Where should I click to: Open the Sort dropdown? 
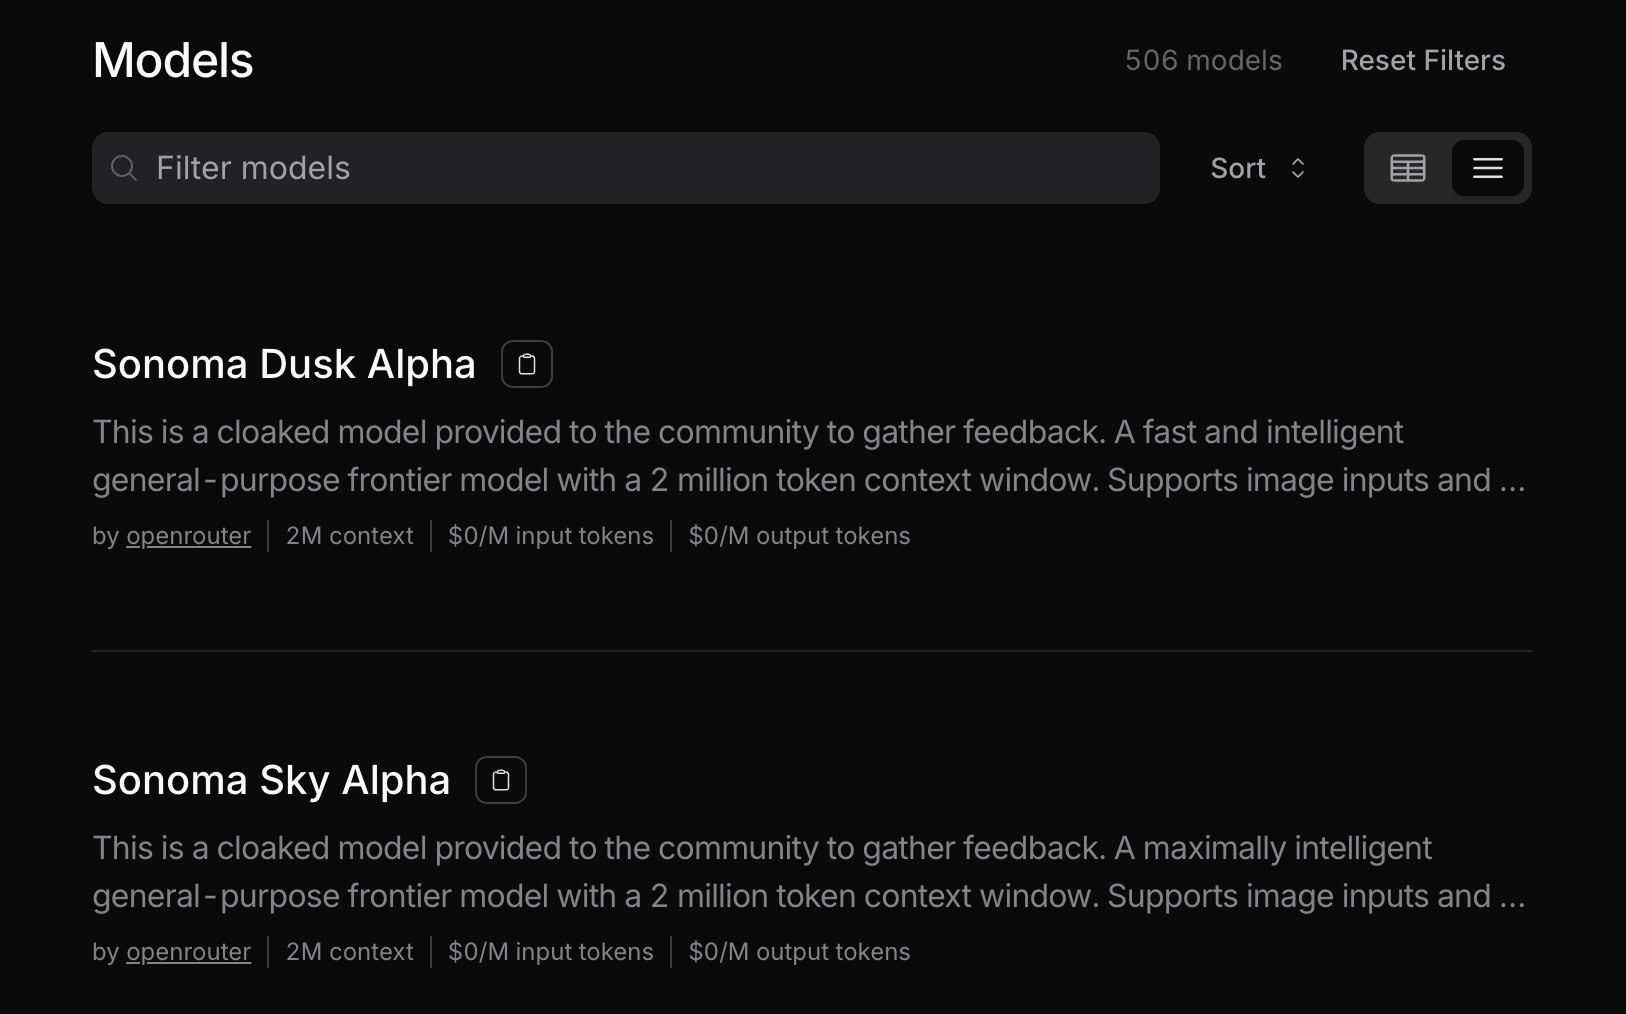(1258, 168)
